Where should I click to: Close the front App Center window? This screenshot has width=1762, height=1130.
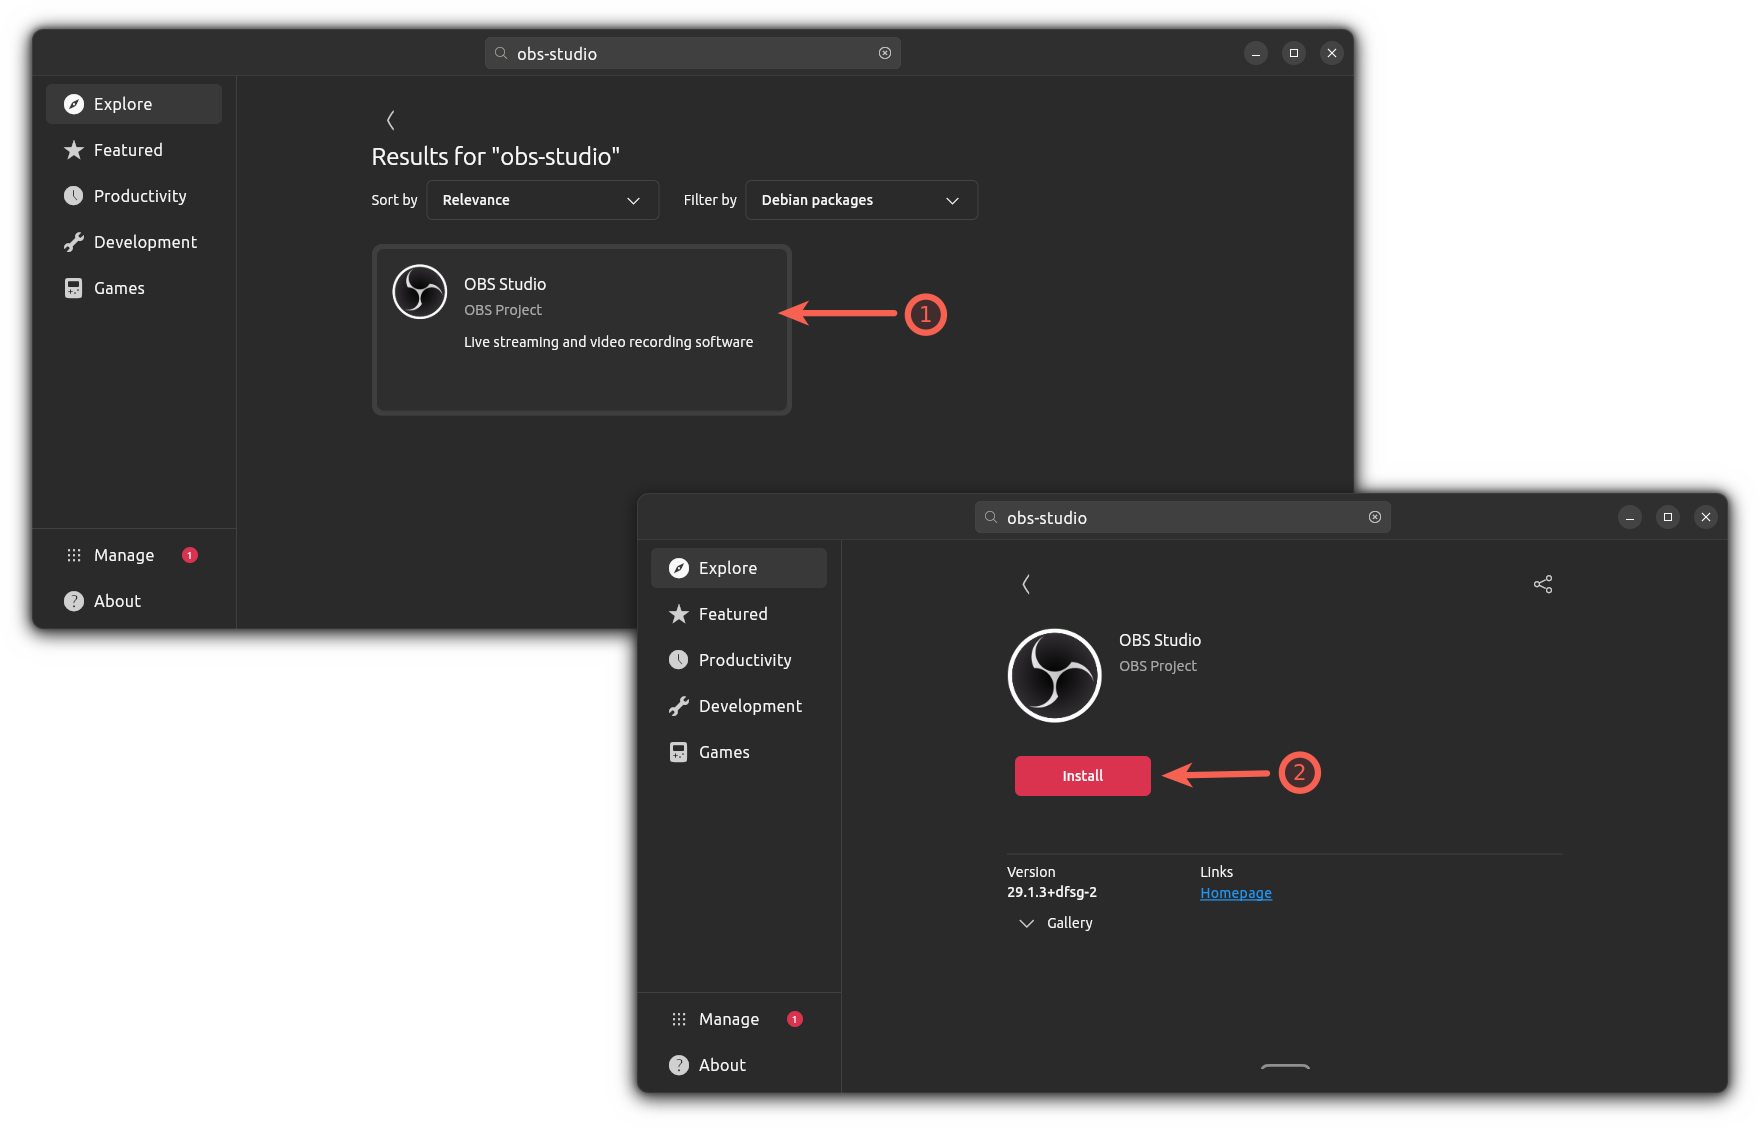pyautogui.click(x=1706, y=517)
